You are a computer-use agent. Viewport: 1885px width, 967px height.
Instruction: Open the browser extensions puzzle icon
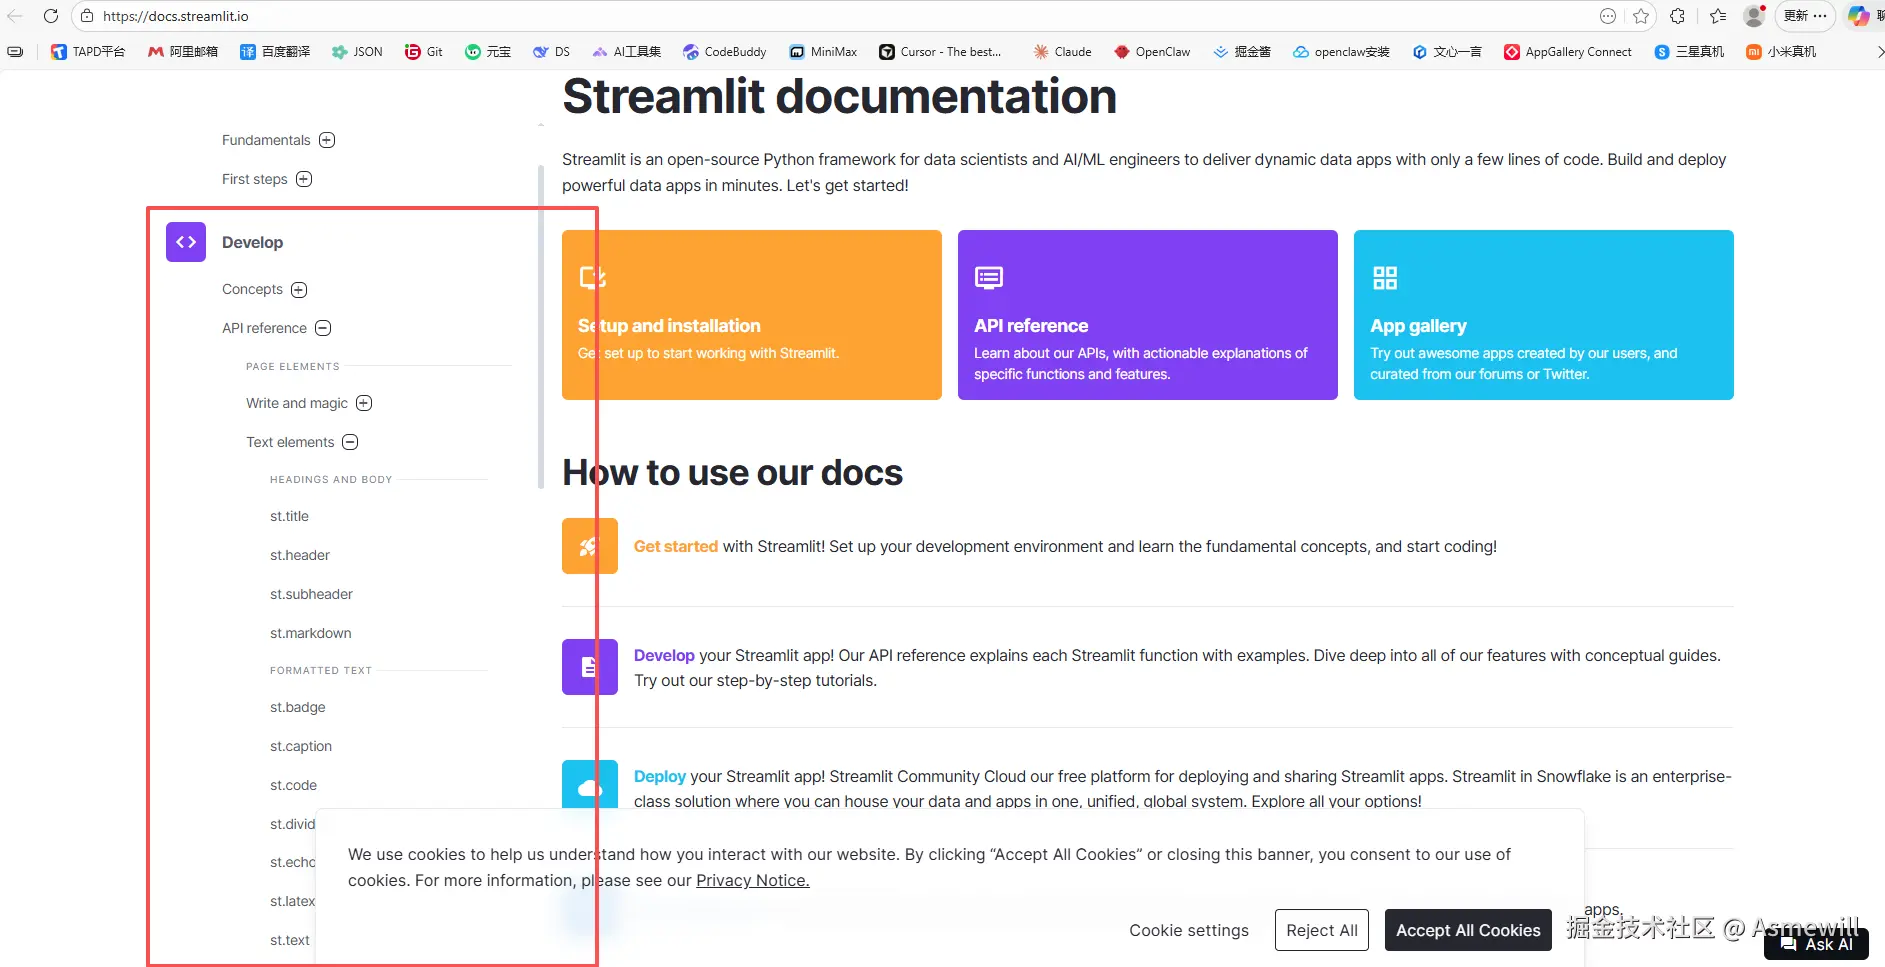1678,16
